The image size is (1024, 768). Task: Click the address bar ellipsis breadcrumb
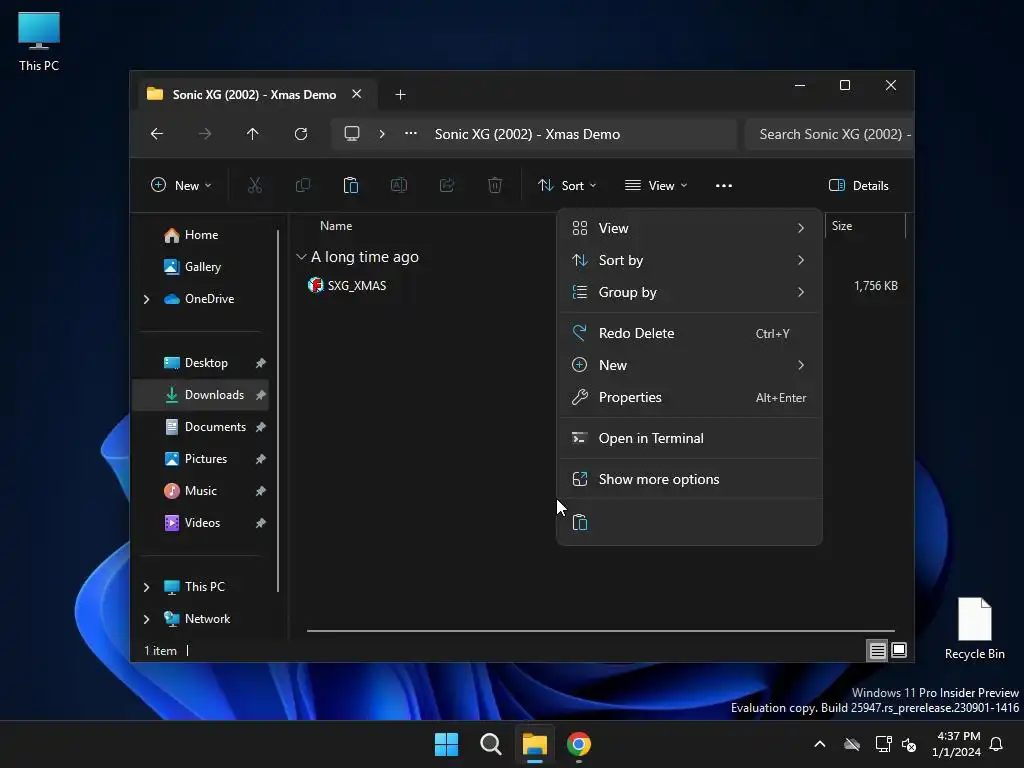411,133
